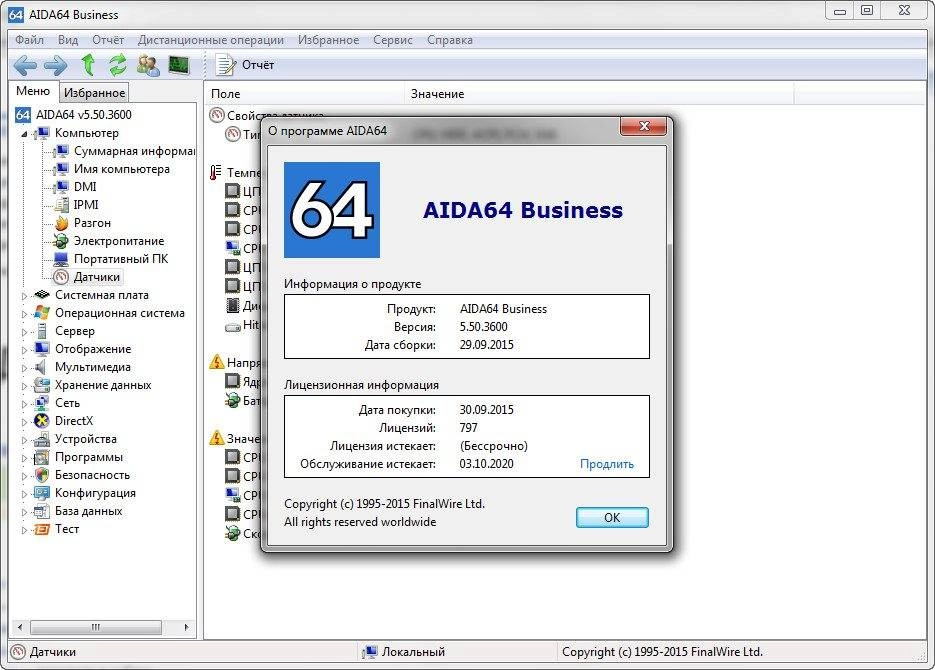Click the 64 logo in About dialog

(x=332, y=210)
